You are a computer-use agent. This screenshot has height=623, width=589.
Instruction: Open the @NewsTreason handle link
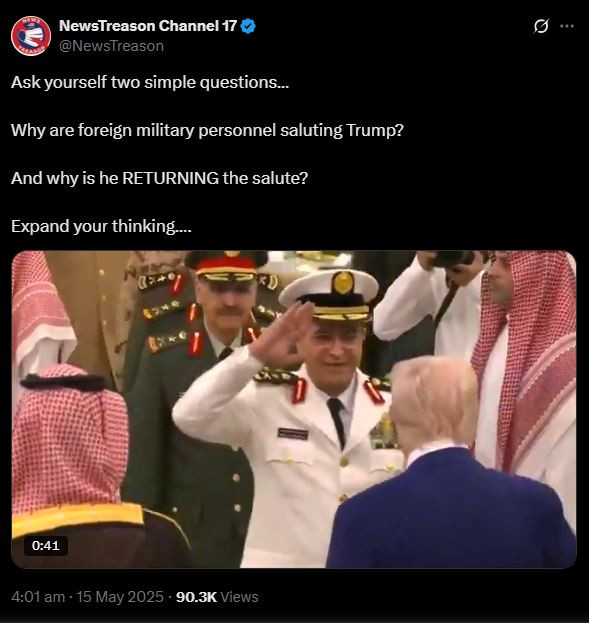coord(111,46)
